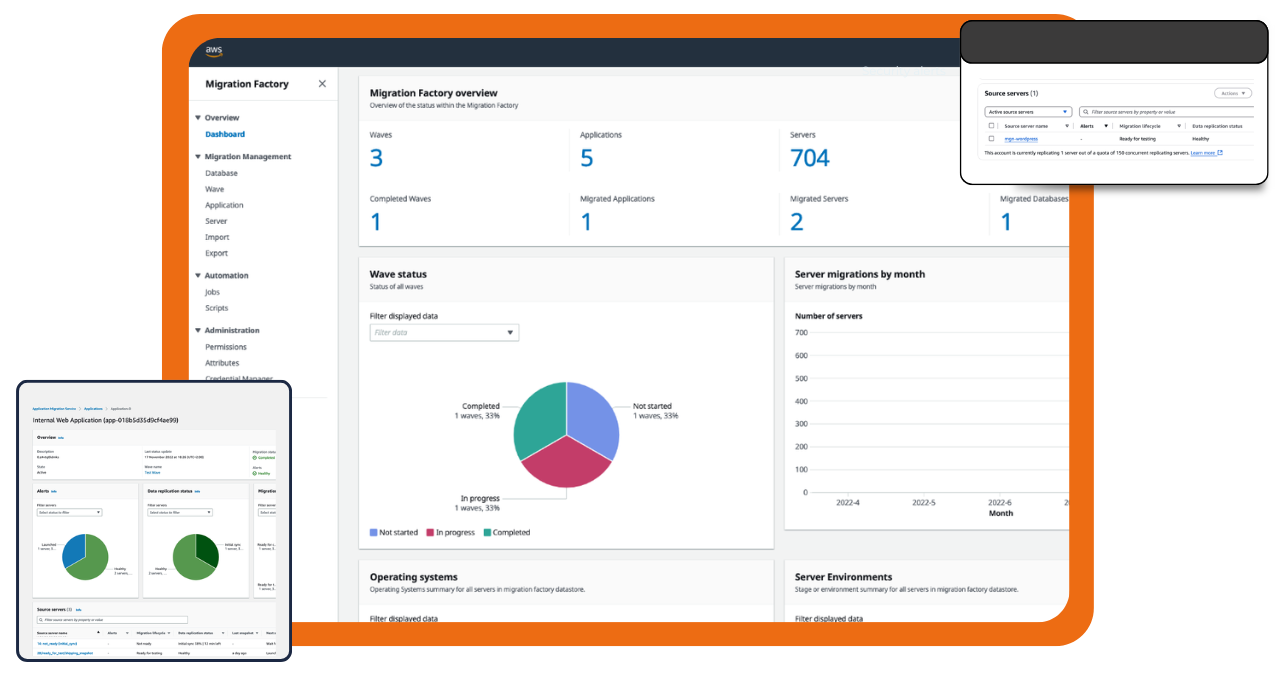Click the Completed status check icon in Overview

pos(254,458)
